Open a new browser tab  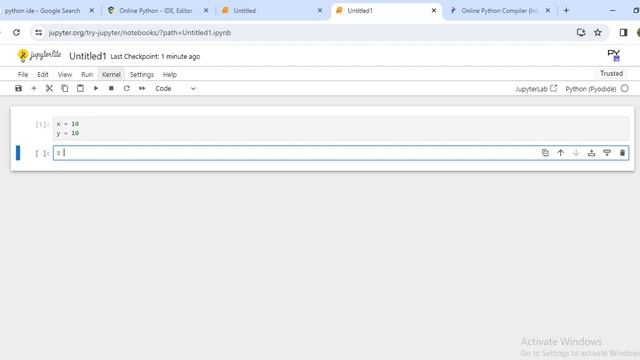coord(566,11)
